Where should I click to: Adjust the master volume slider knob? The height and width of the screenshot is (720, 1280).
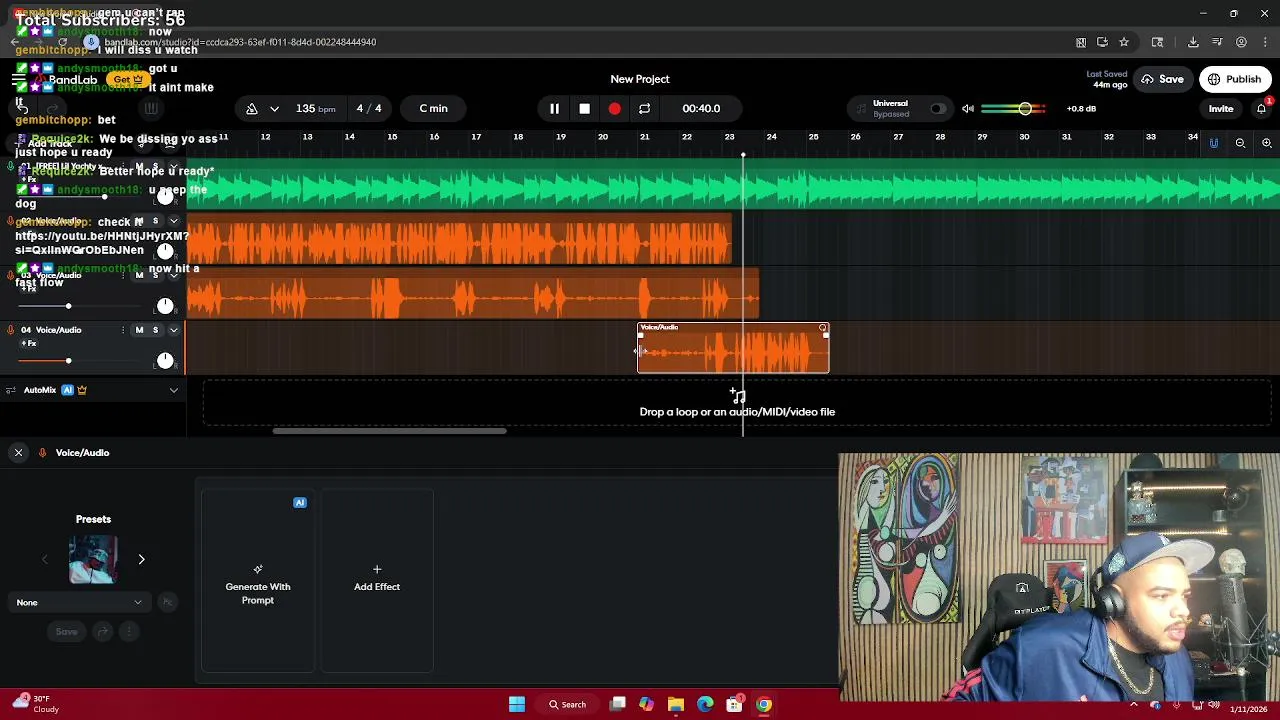pos(1025,108)
